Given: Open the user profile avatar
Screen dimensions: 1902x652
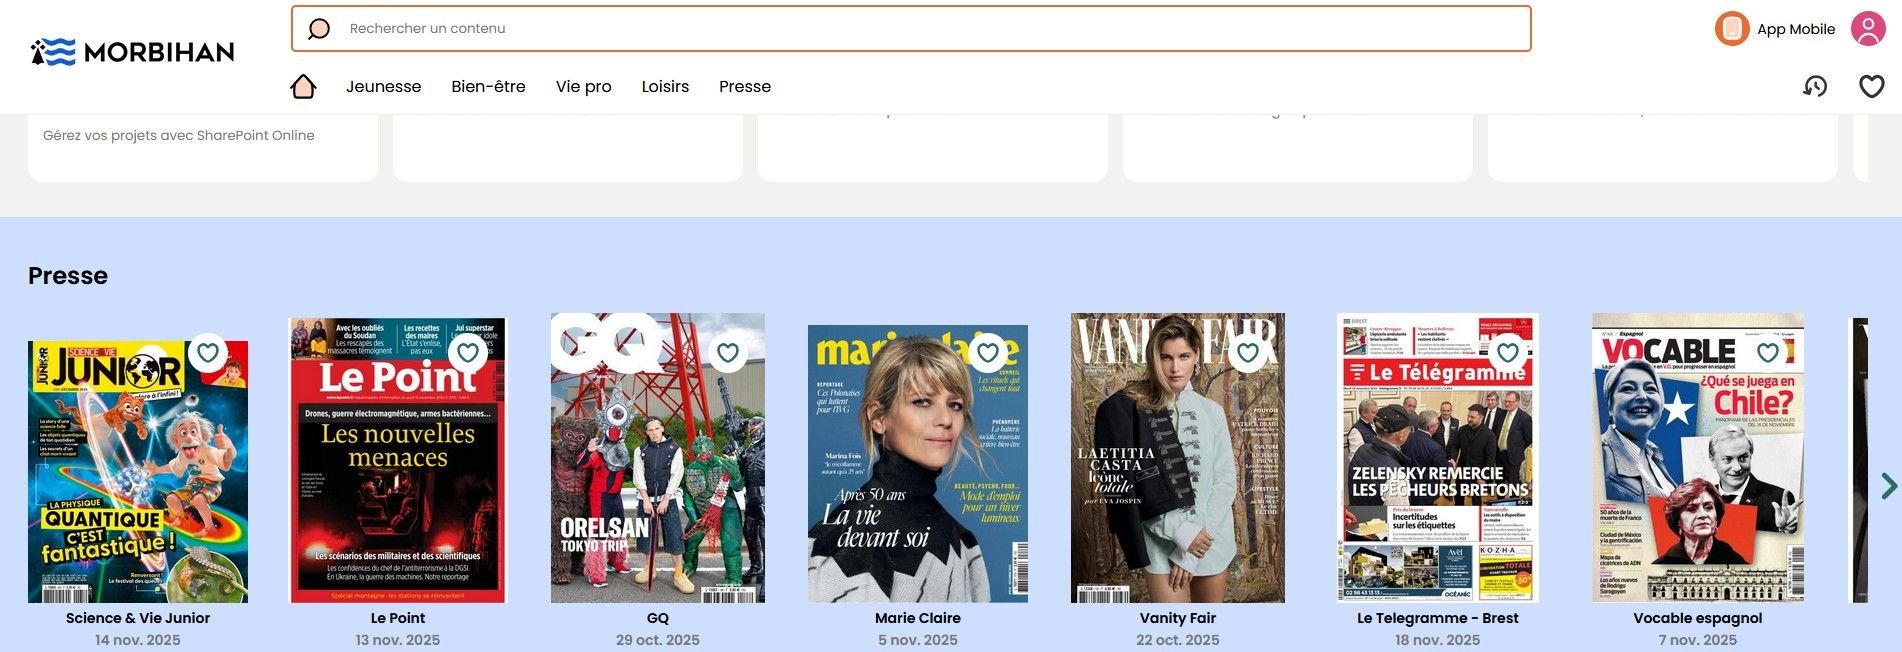Looking at the screenshot, I should click(1867, 29).
